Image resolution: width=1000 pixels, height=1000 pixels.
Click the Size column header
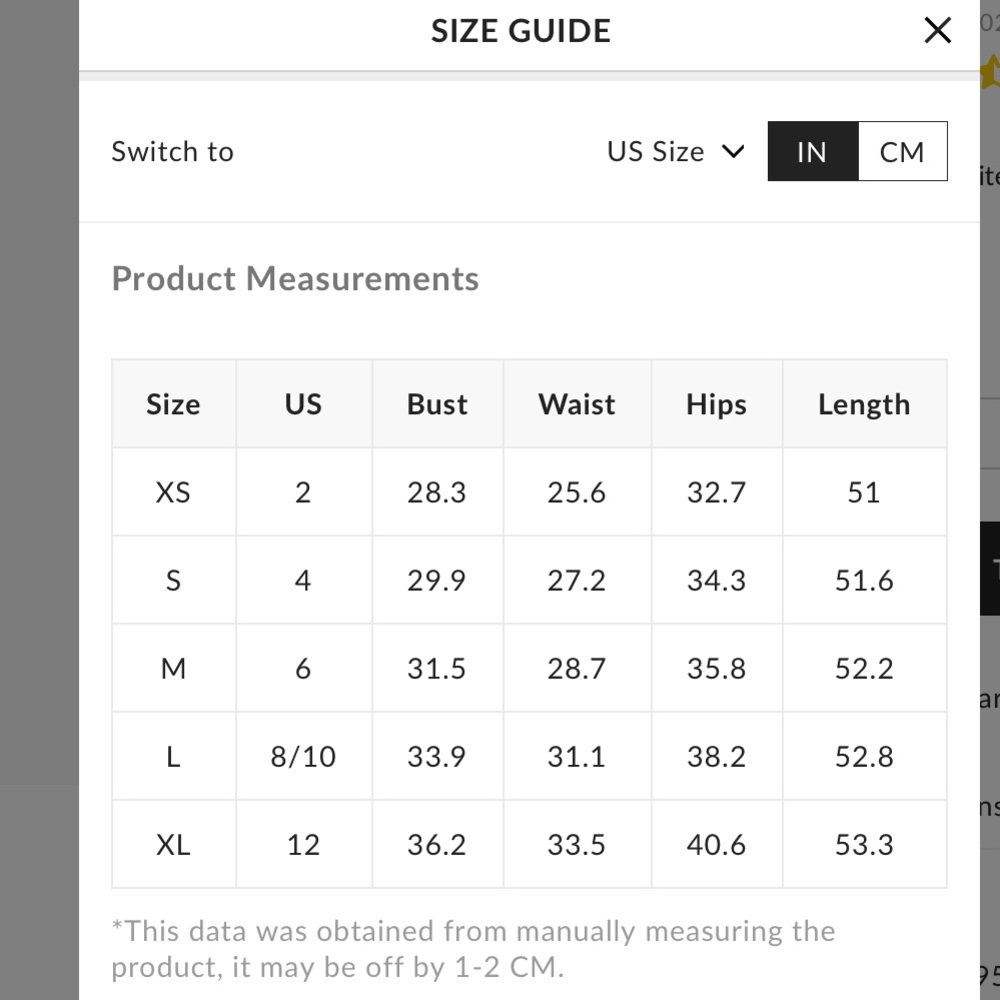pos(173,404)
